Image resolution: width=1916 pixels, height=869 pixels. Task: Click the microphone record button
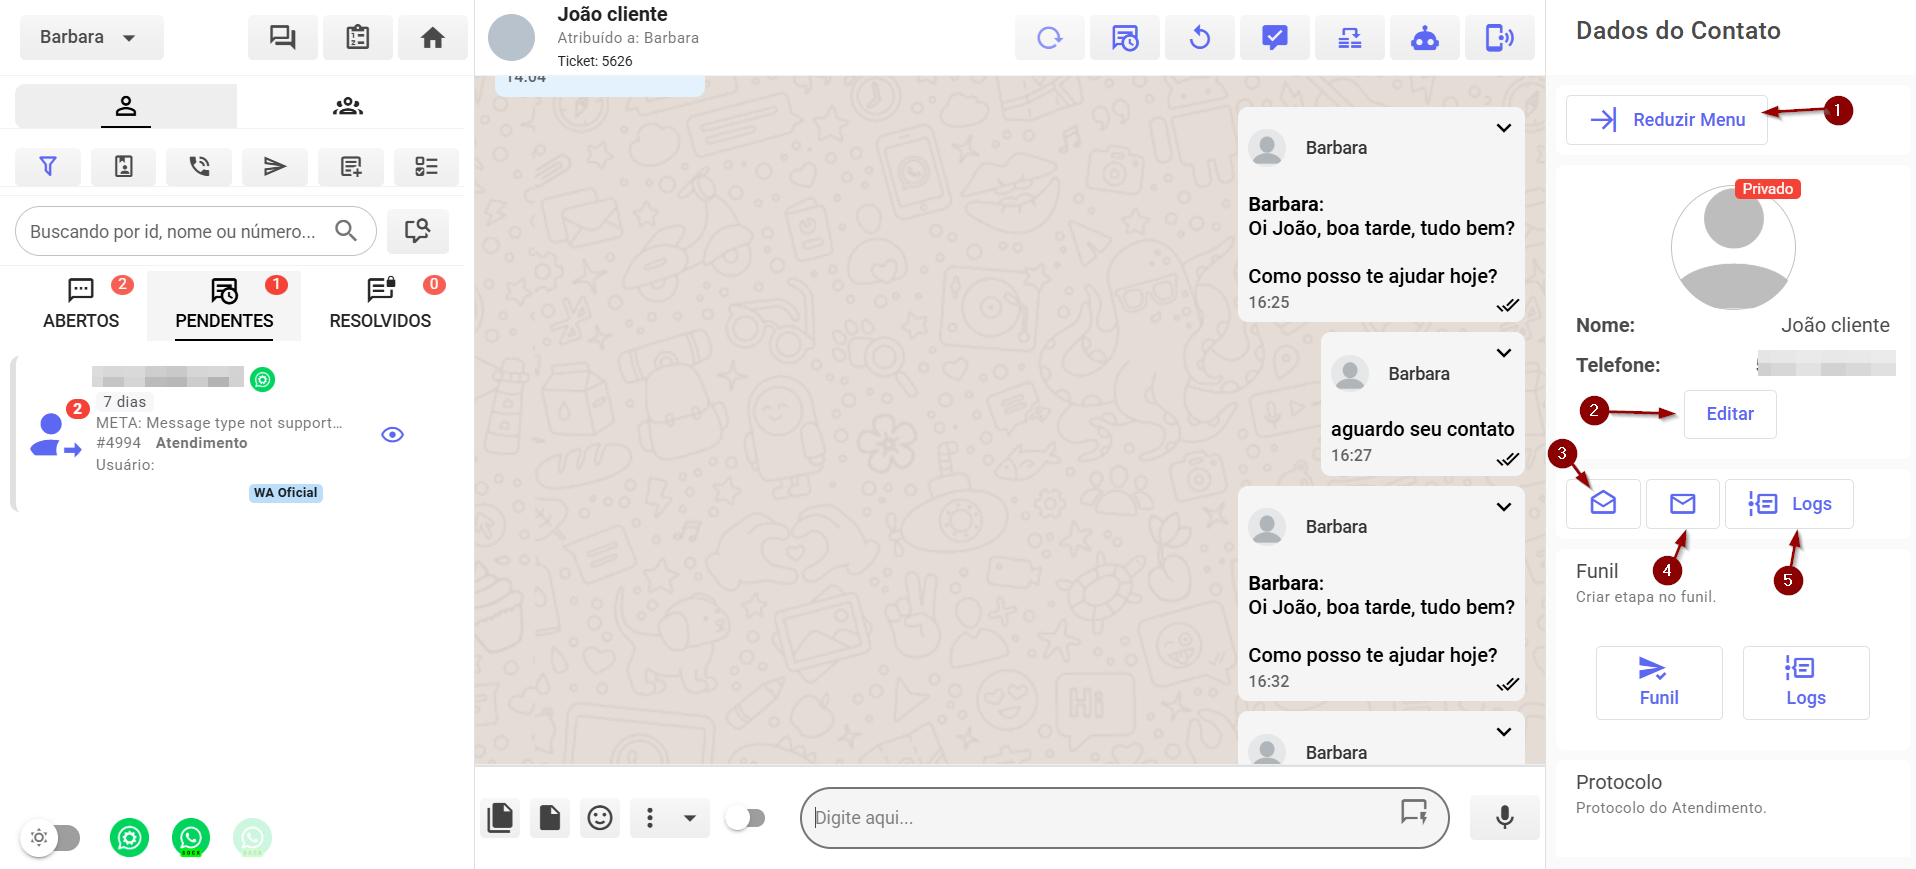pyautogui.click(x=1504, y=817)
